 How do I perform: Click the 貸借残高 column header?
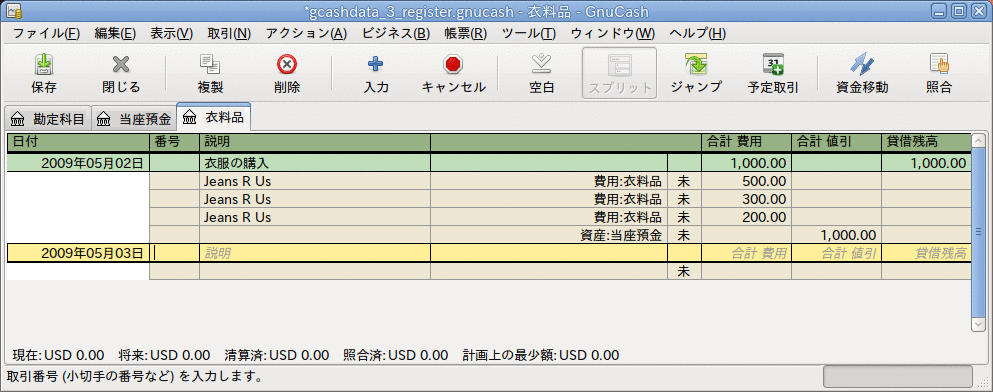click(x=926, y=142)
